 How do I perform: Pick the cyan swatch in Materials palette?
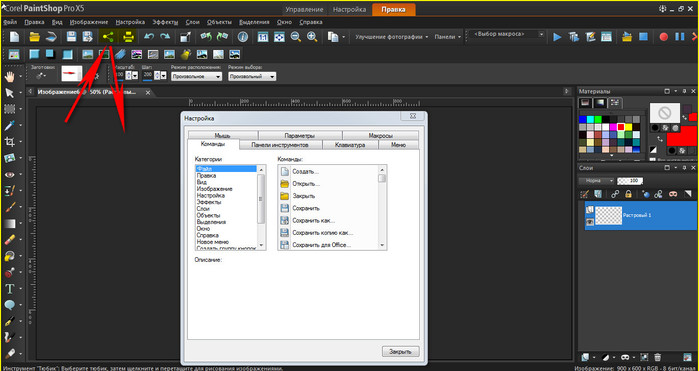tap(590, 120)
